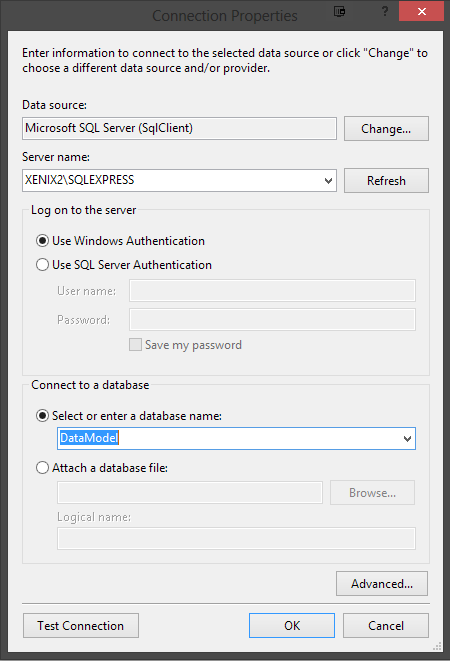The width and height of the screenshot is (450, 661).
Task: Click the Change... data source button
Action: coord(386,129)
